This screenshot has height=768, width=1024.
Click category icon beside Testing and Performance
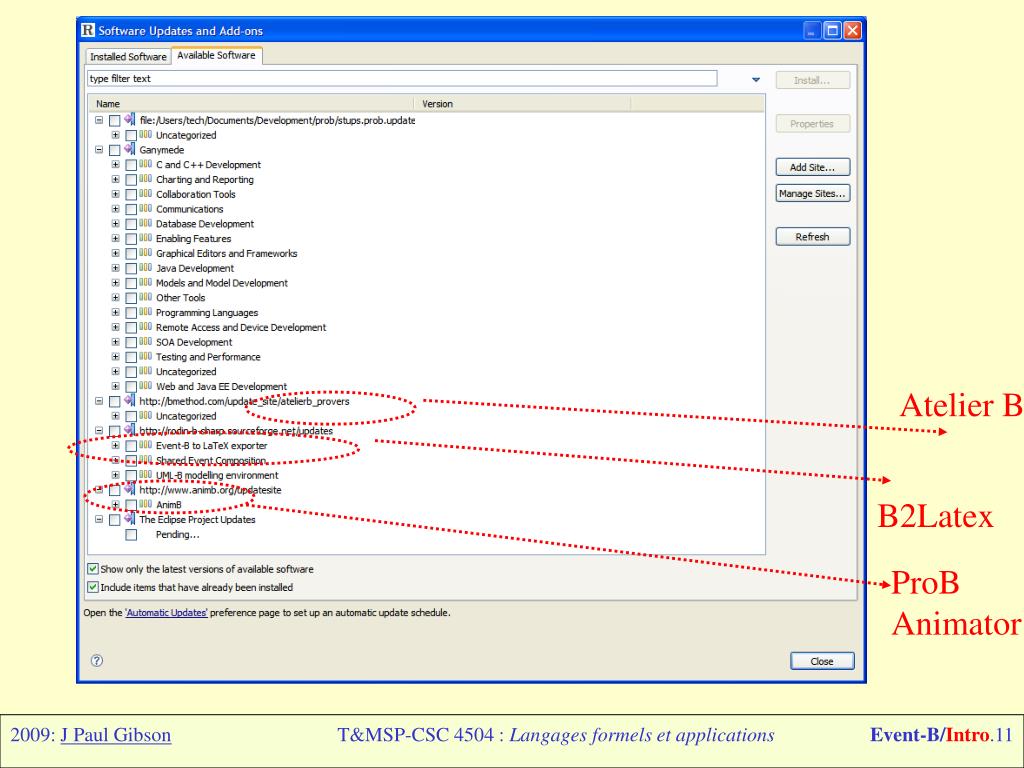pos(146,357)
